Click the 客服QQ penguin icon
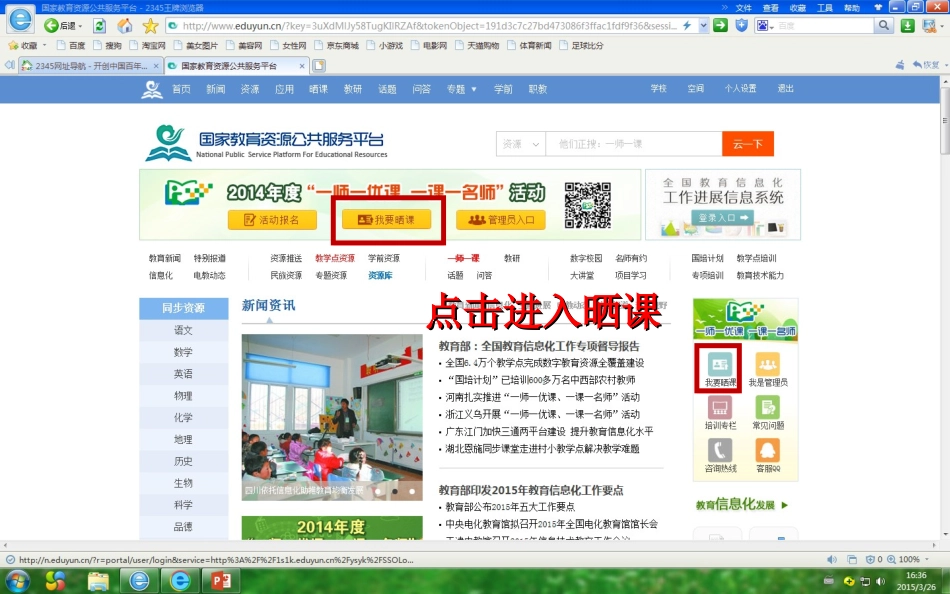Screen dimensions: 950x594 [x=767, y=453]
